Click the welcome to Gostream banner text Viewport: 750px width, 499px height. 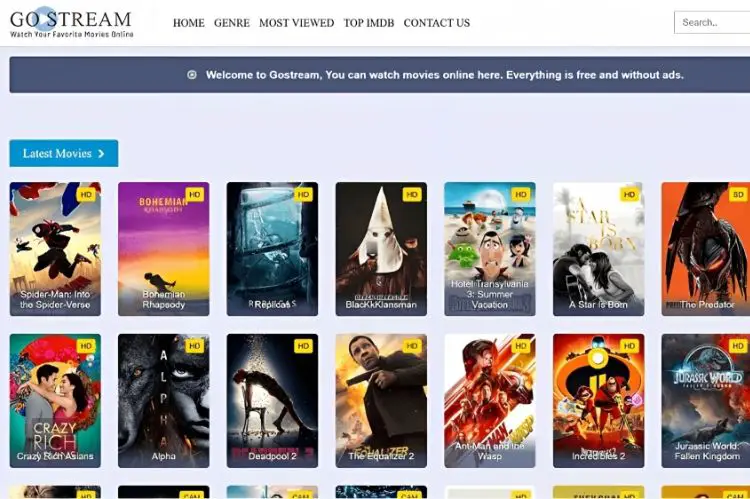click(445, 75)
